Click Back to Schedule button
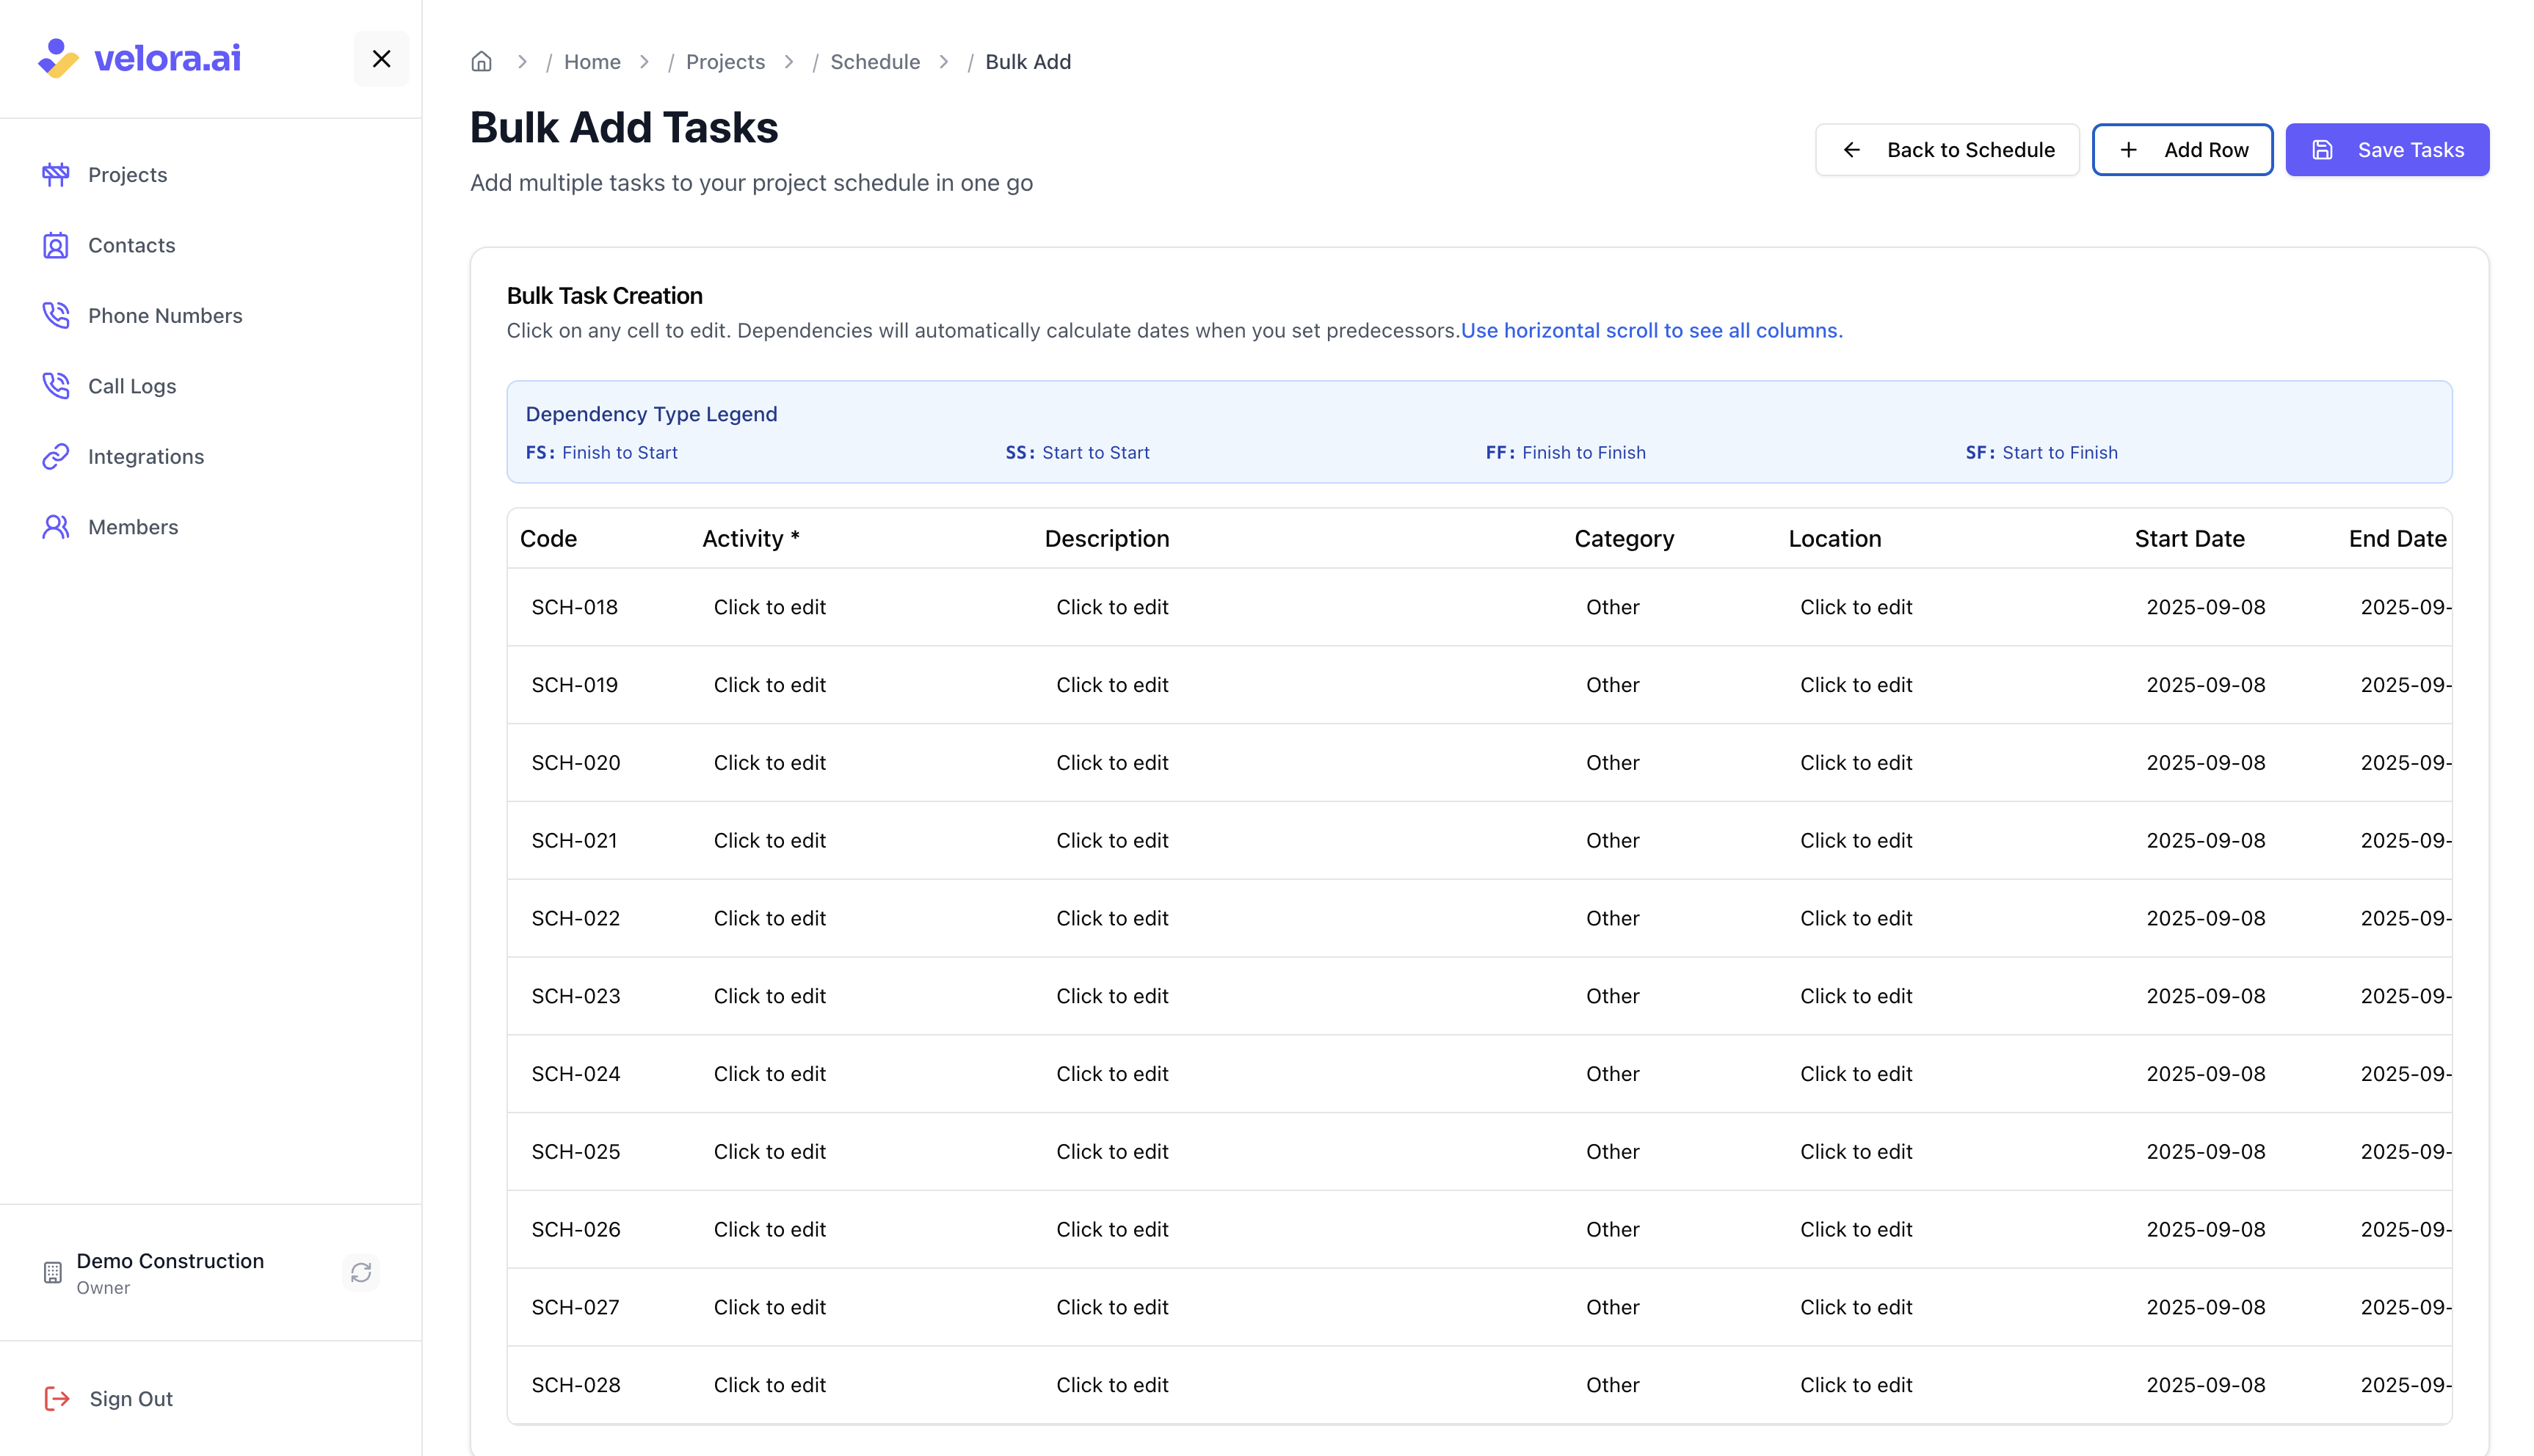The width and height of the screenshot is (2534, 1456). click(1946, 150)
